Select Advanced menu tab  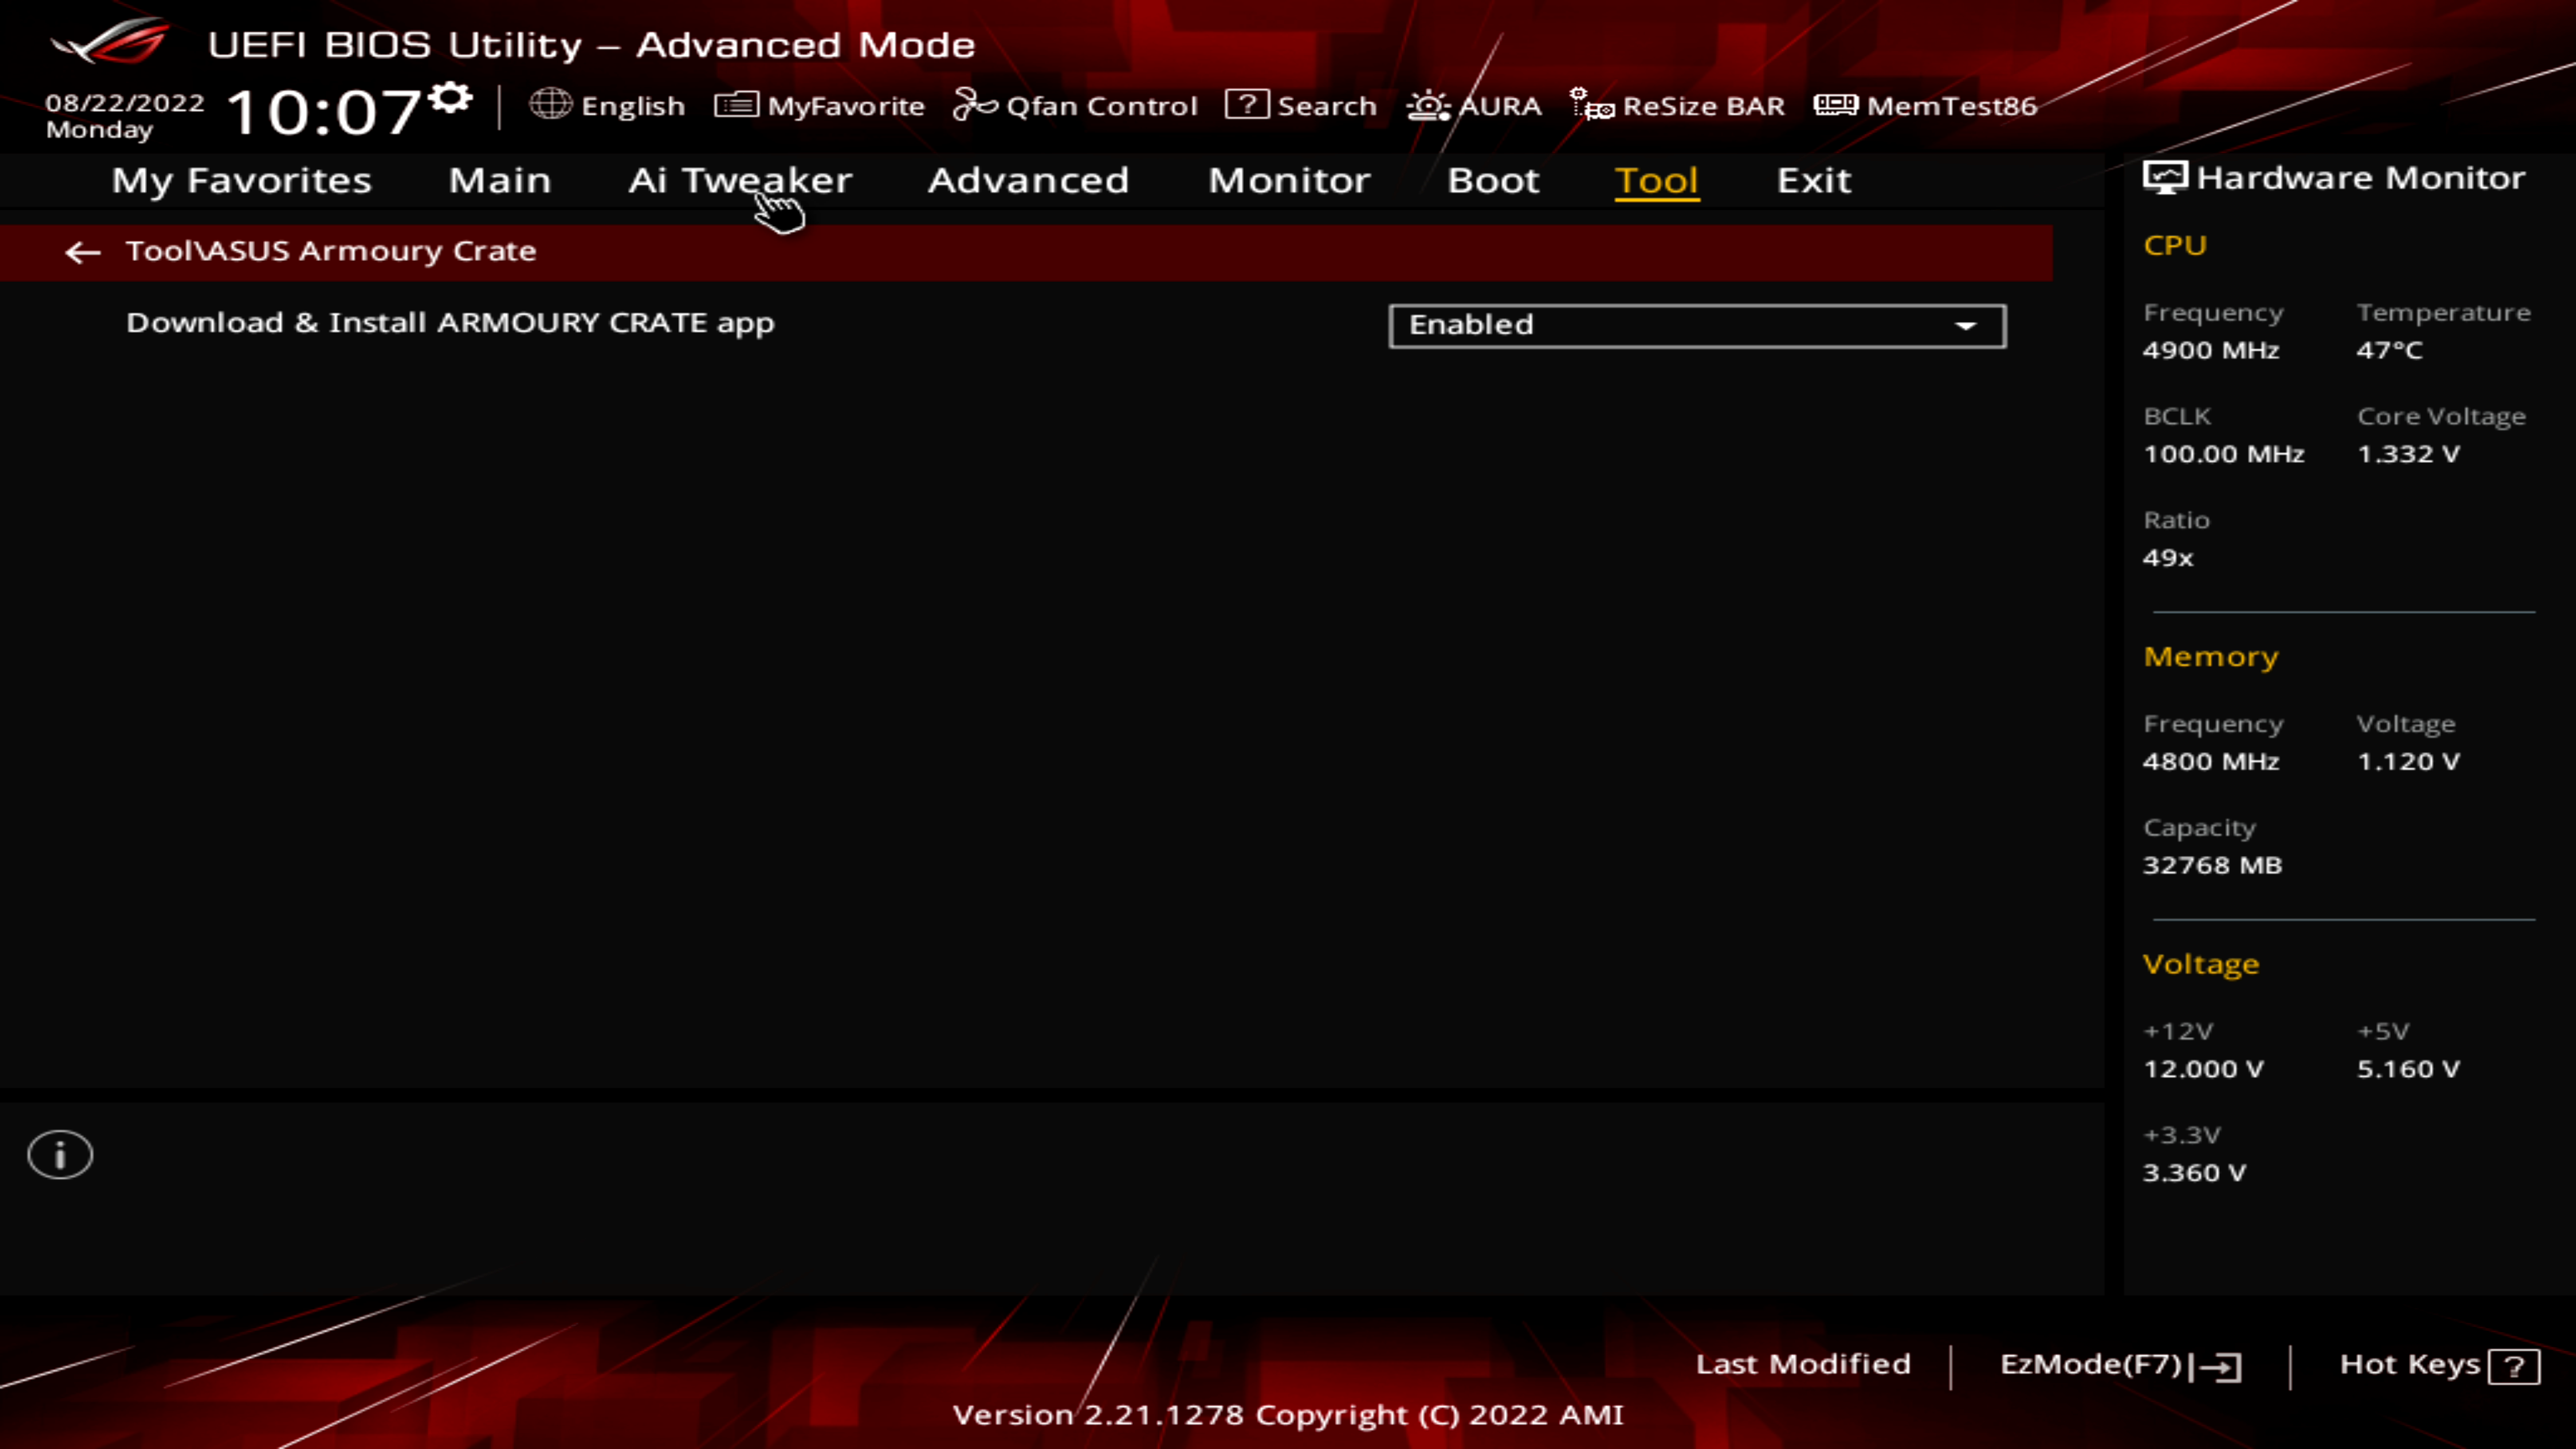(x=1028, y=178)
